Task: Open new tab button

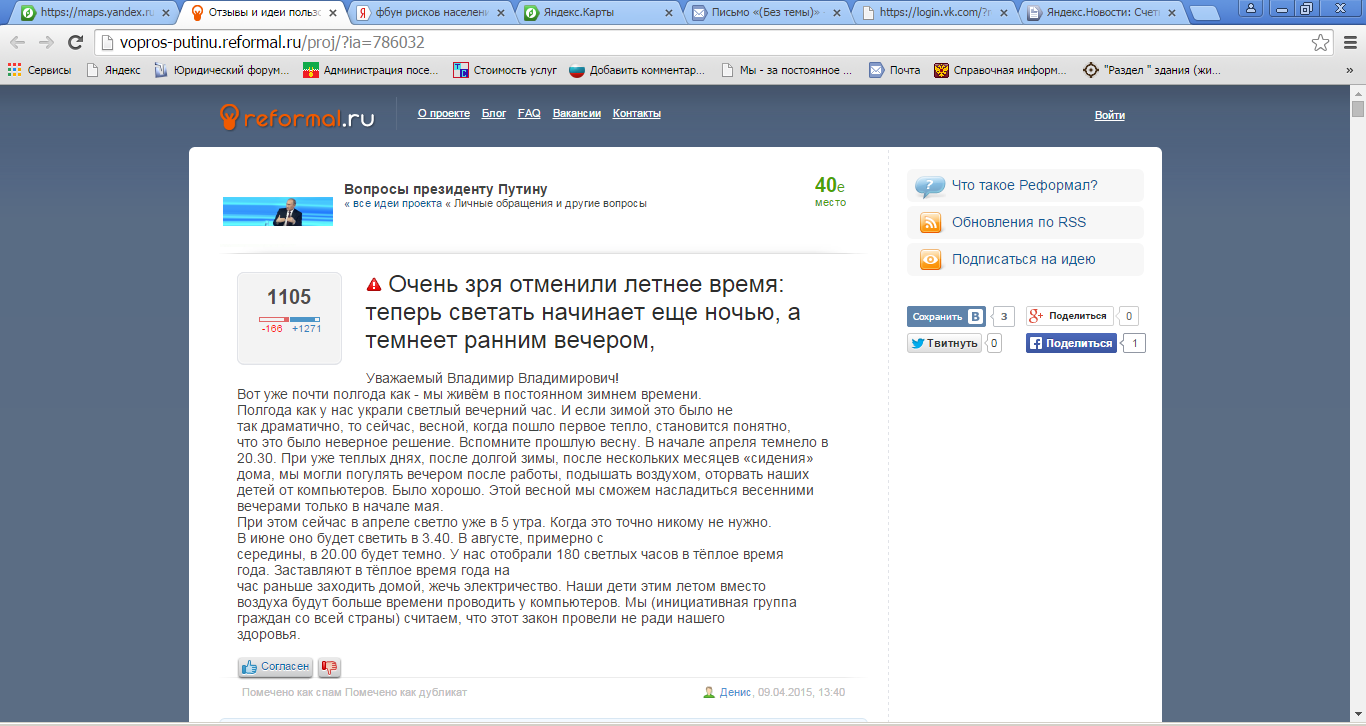Action: click(x=1204, y=14)
